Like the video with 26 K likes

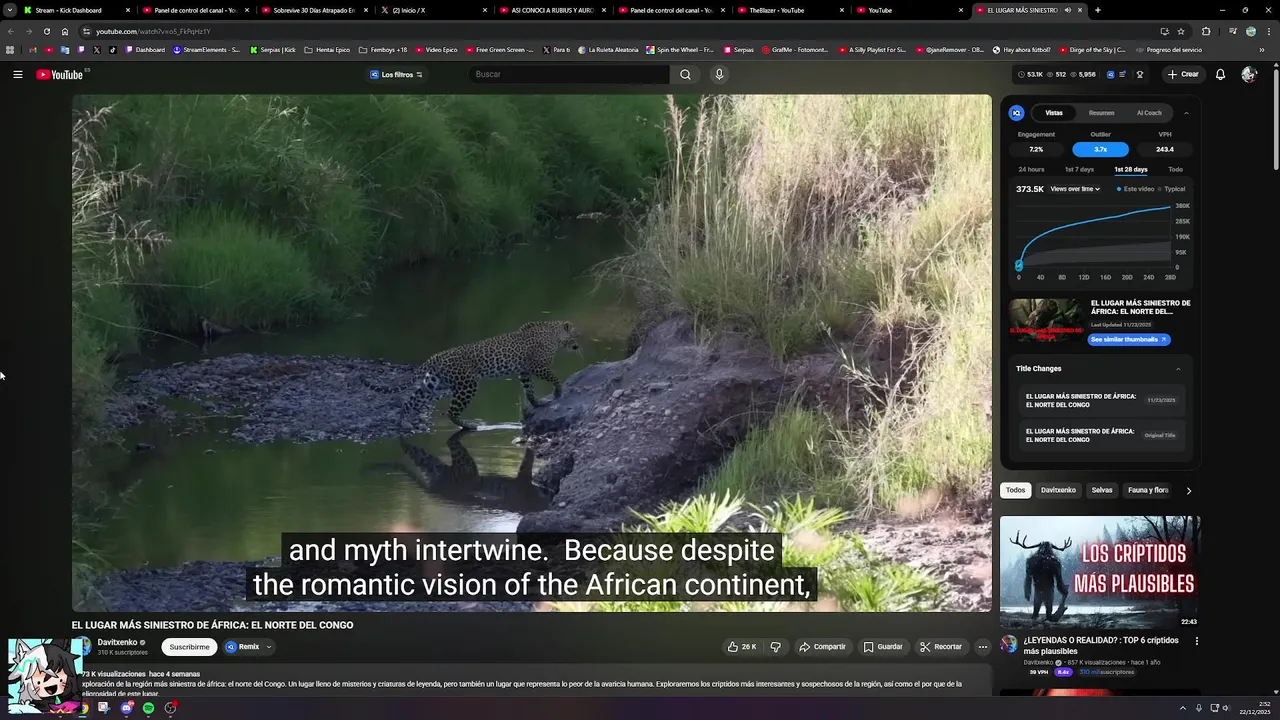742,647
